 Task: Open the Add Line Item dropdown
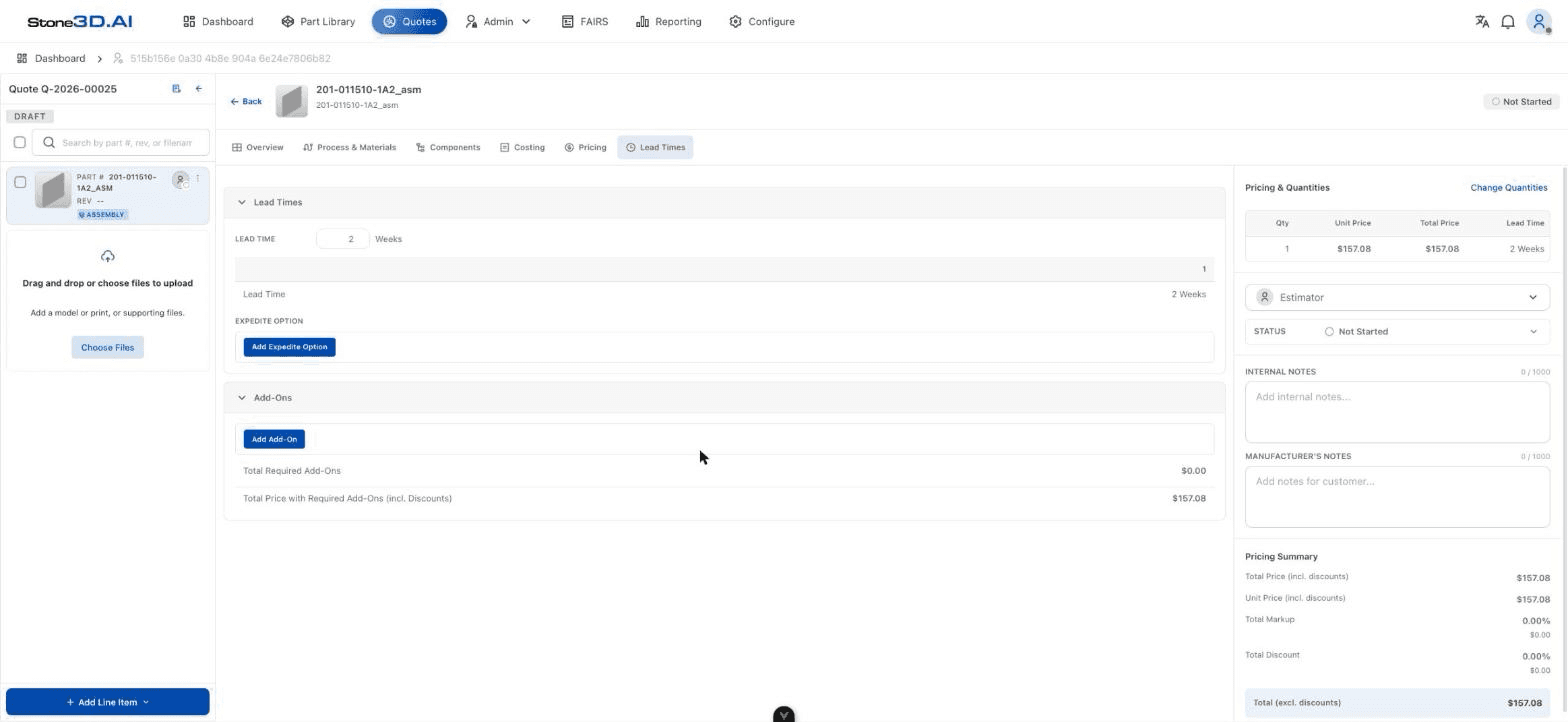(108, 702)
